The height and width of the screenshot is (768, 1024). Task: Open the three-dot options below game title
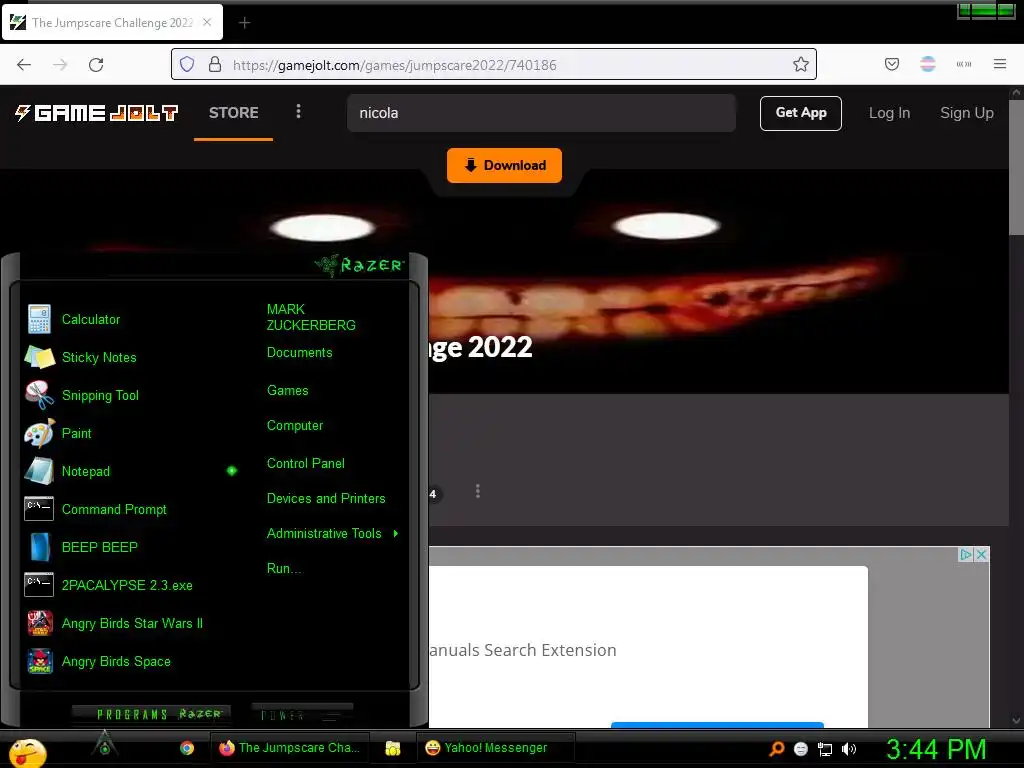coord(478,491)
